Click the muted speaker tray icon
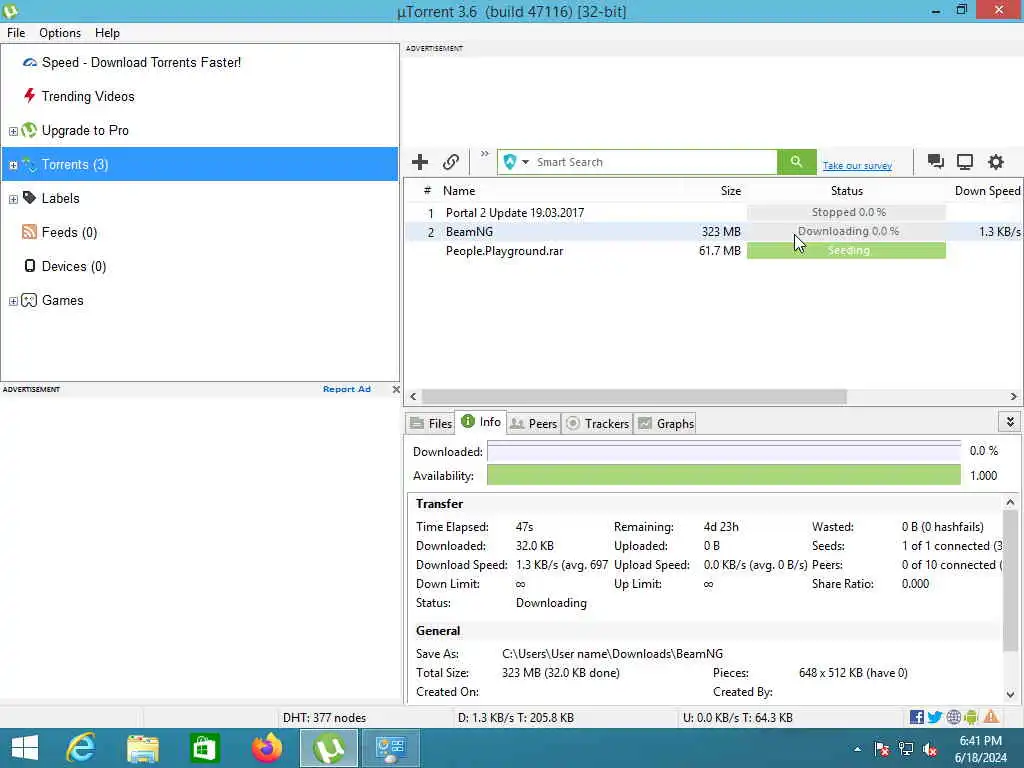The width and height of the screenshot is (1024, 768). pyautogui.click(x=930, y=749)
